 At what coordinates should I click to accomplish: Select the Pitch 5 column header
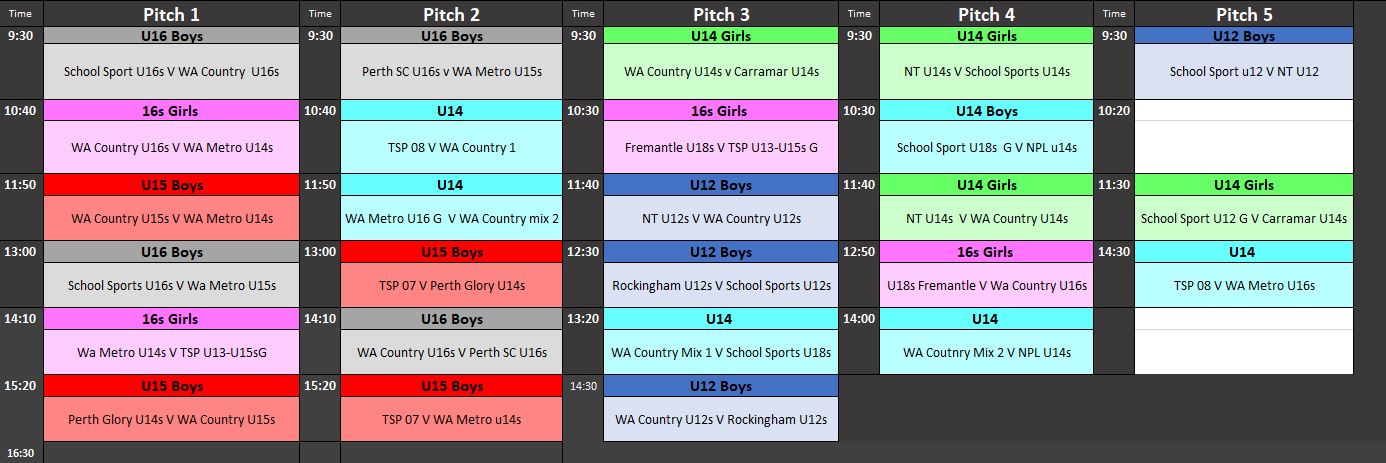[1244, 14]
